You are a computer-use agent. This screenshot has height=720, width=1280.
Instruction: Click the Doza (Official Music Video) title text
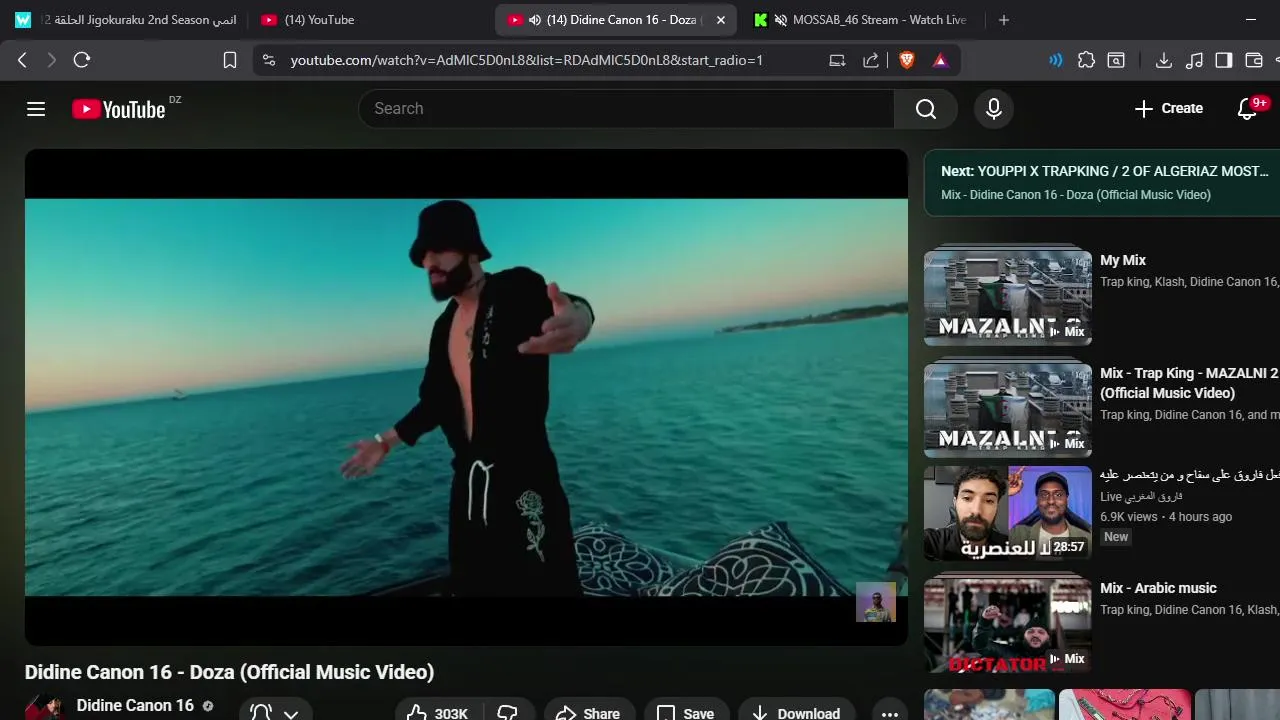pyautogui.click(x=229, y=672)
